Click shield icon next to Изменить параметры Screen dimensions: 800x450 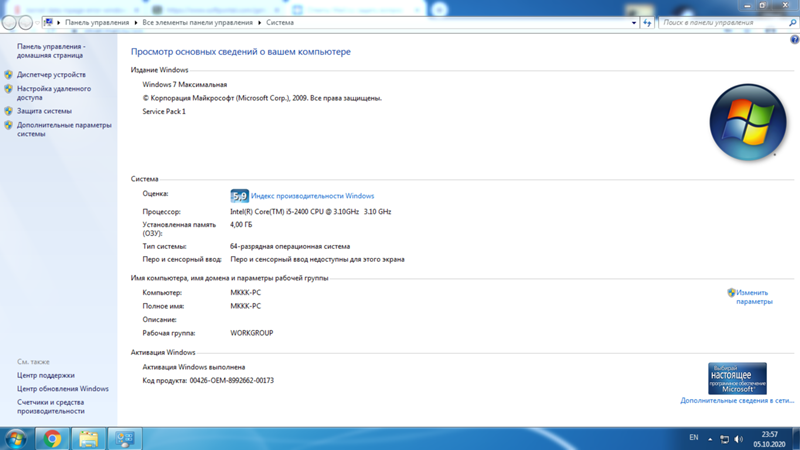click(731, 293)
